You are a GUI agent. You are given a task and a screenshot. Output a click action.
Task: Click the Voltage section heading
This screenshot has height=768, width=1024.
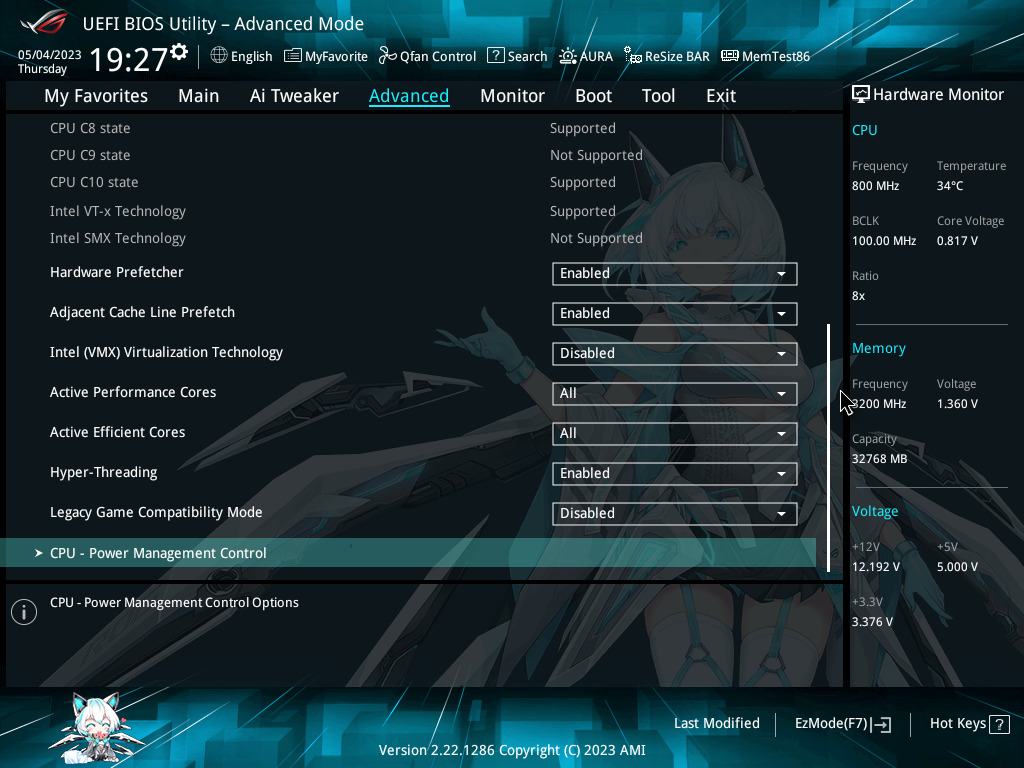(x=875, y=511)
